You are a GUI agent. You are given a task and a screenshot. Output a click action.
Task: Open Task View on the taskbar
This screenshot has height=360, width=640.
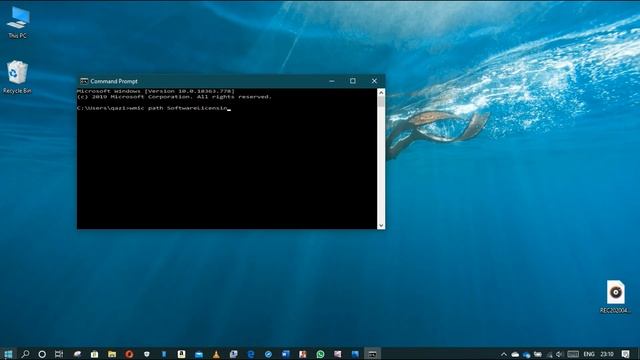59,354
